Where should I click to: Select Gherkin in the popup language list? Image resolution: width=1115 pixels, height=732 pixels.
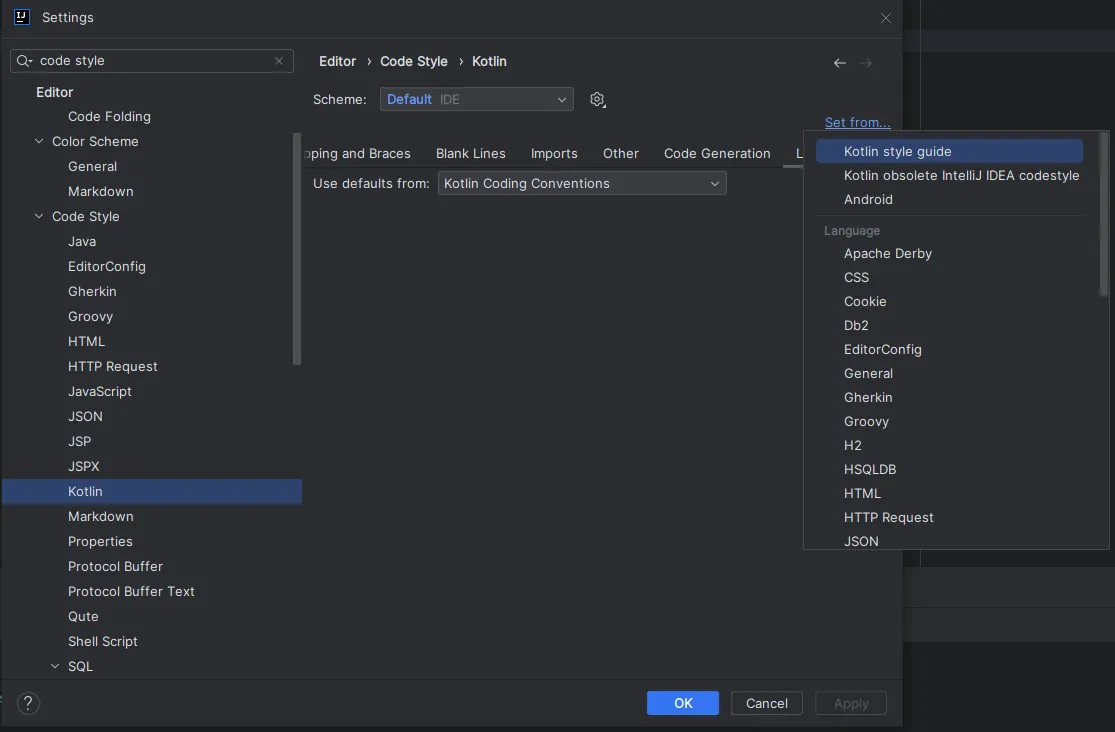(x=949, y=398)
